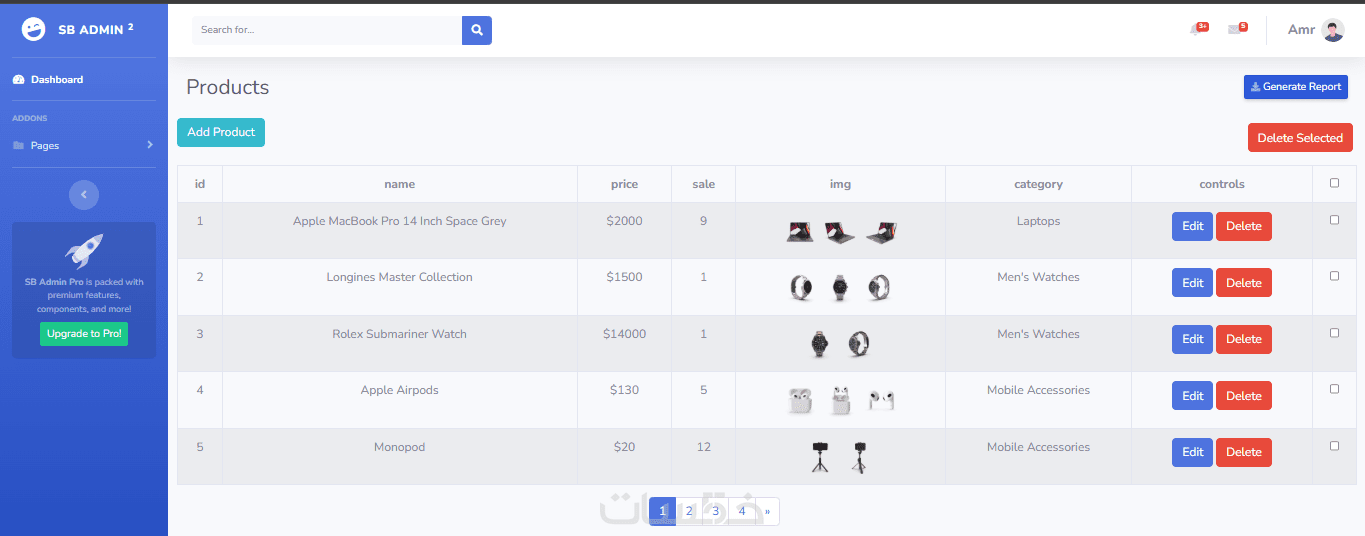Click the next page » arrow
This screenshot has height=536, width=1365.
point(767,511)
